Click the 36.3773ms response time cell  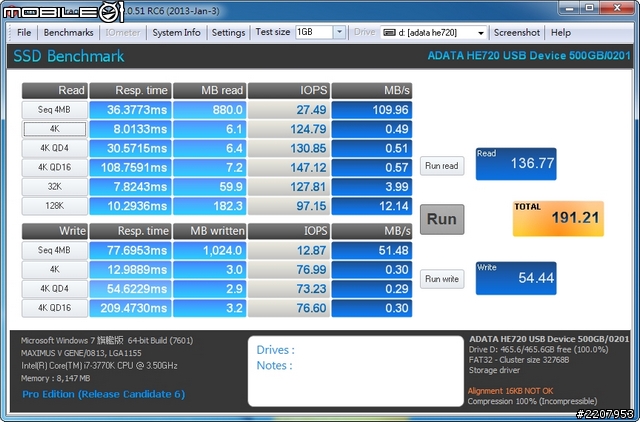coord(130,110)
